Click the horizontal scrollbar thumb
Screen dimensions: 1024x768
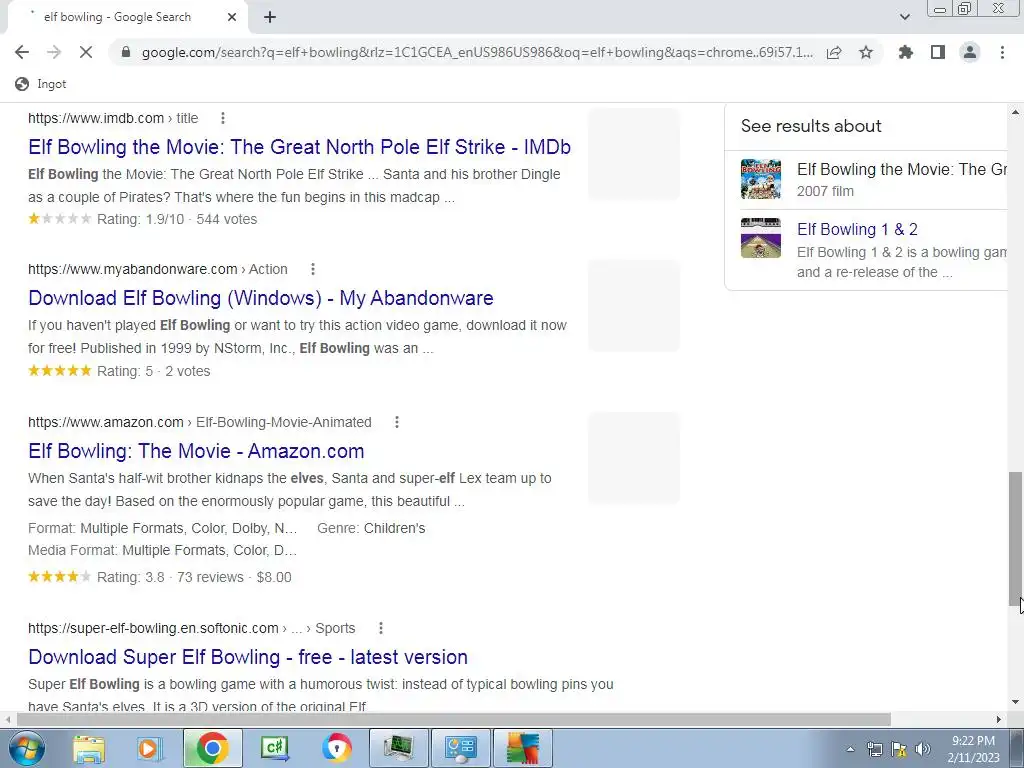[x=454, y=719]
